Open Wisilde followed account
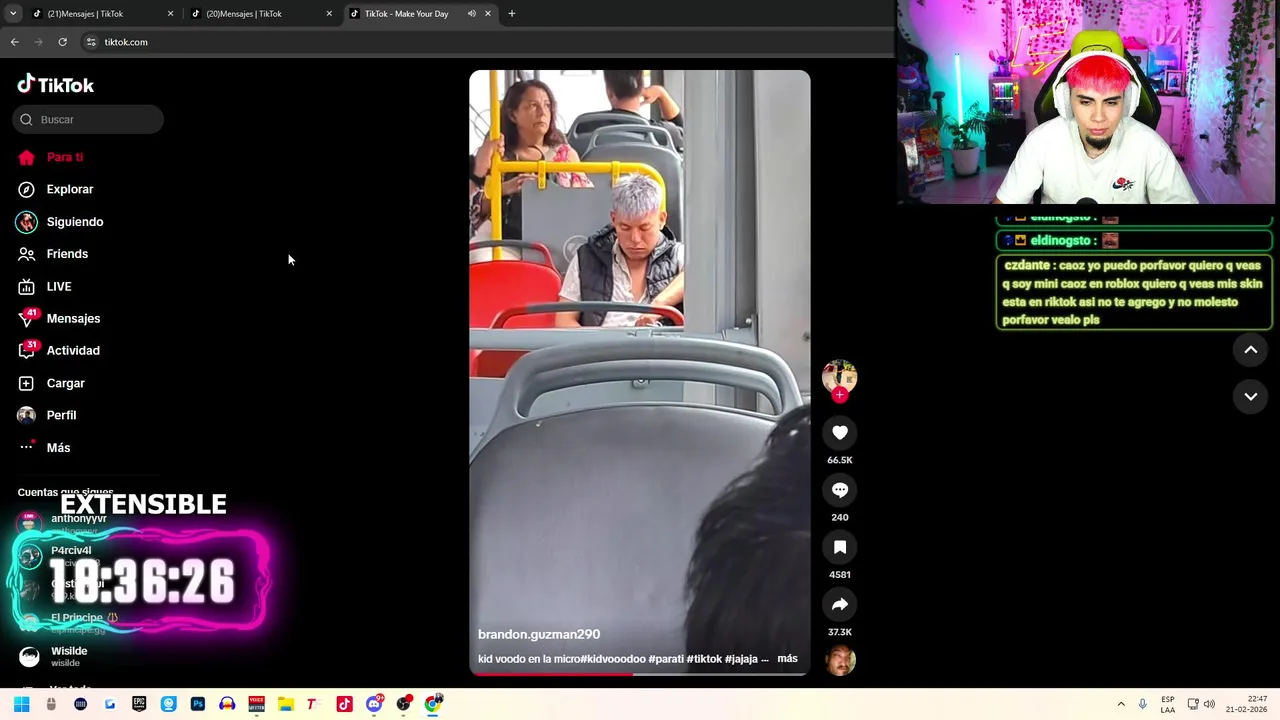The image size is (1280, 720). tap(69, 656)
